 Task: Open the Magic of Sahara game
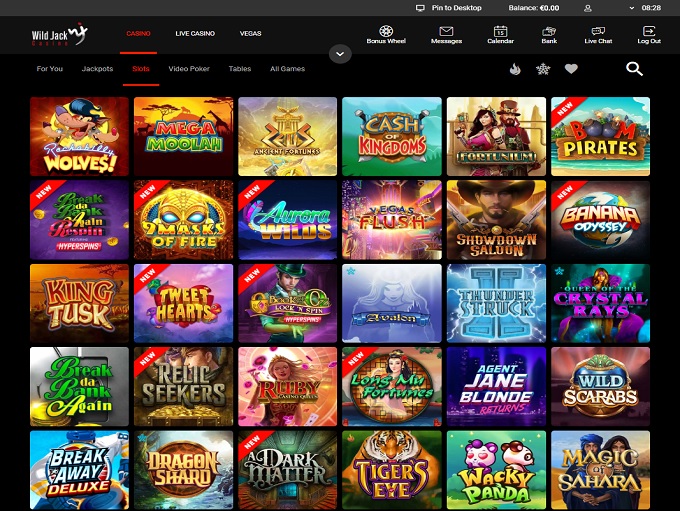[601, 470]
